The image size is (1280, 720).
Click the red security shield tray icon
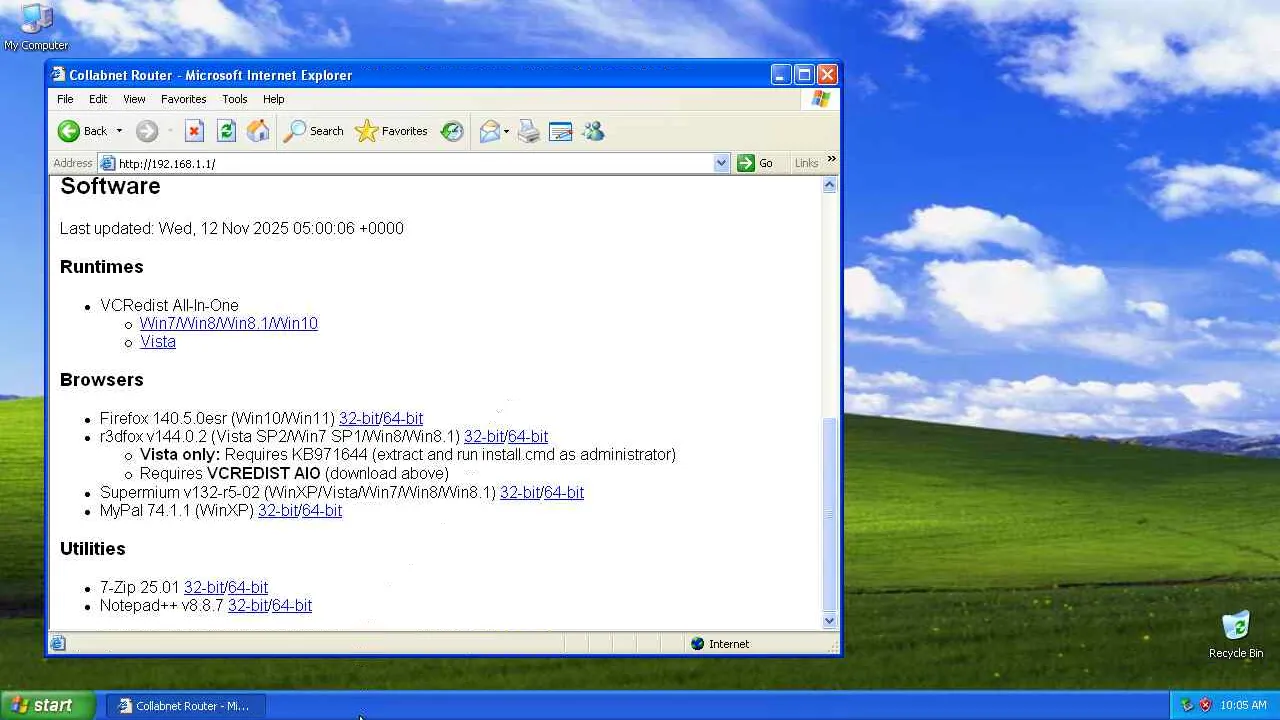[x=1205, y=705]
